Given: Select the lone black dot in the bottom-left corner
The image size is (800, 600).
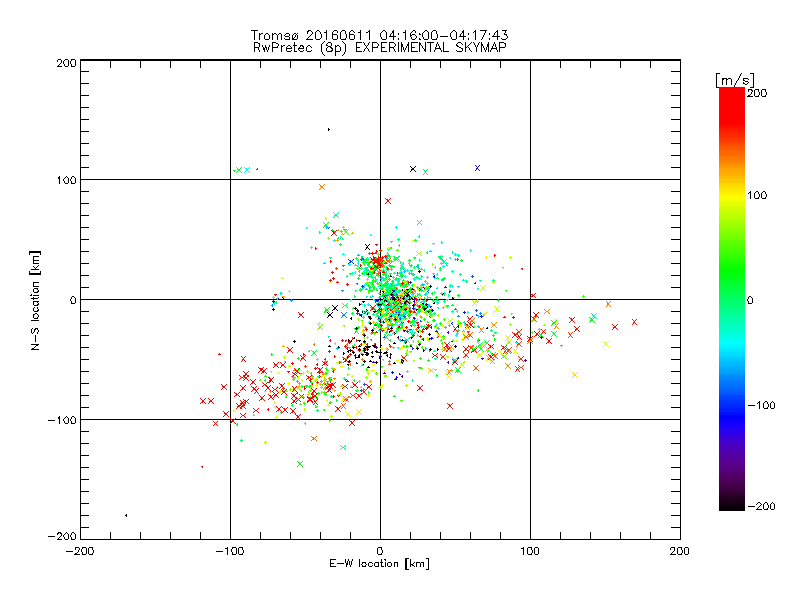Looking at the screenshot, I should click(x=126, y=515).
